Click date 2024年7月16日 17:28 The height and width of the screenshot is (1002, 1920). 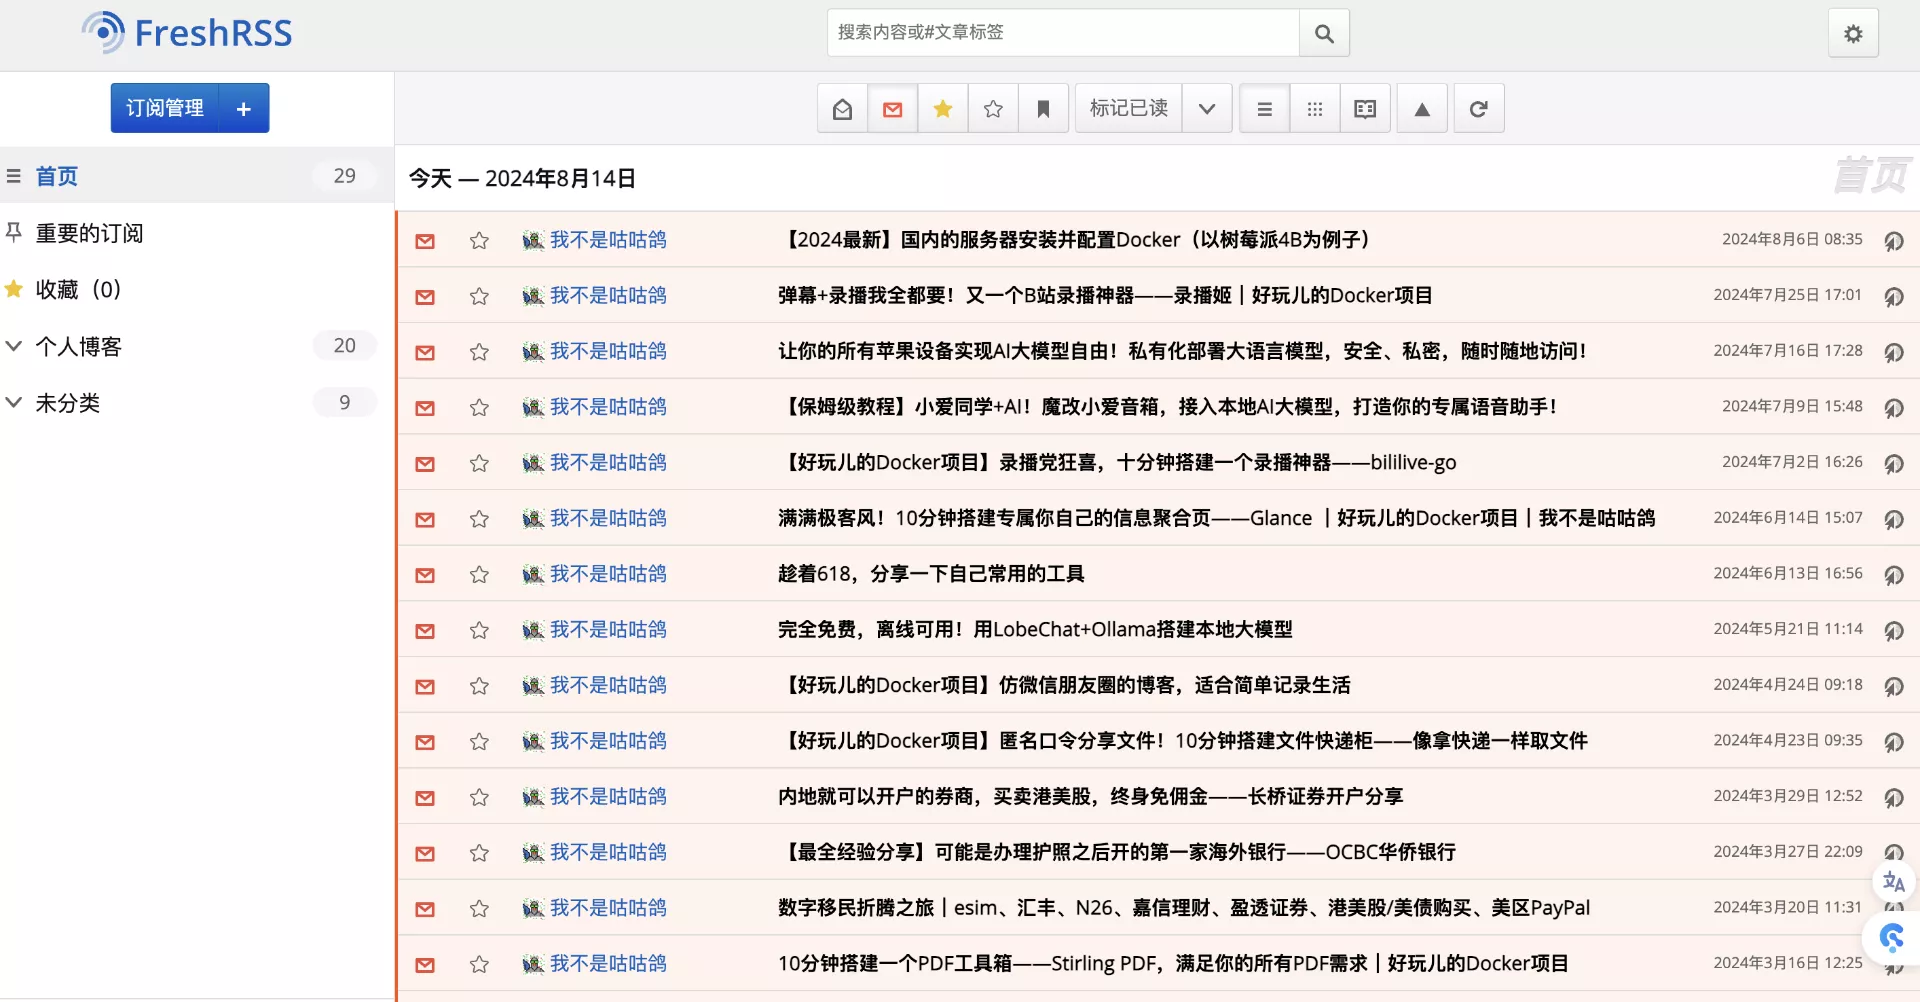point(1788,351)
